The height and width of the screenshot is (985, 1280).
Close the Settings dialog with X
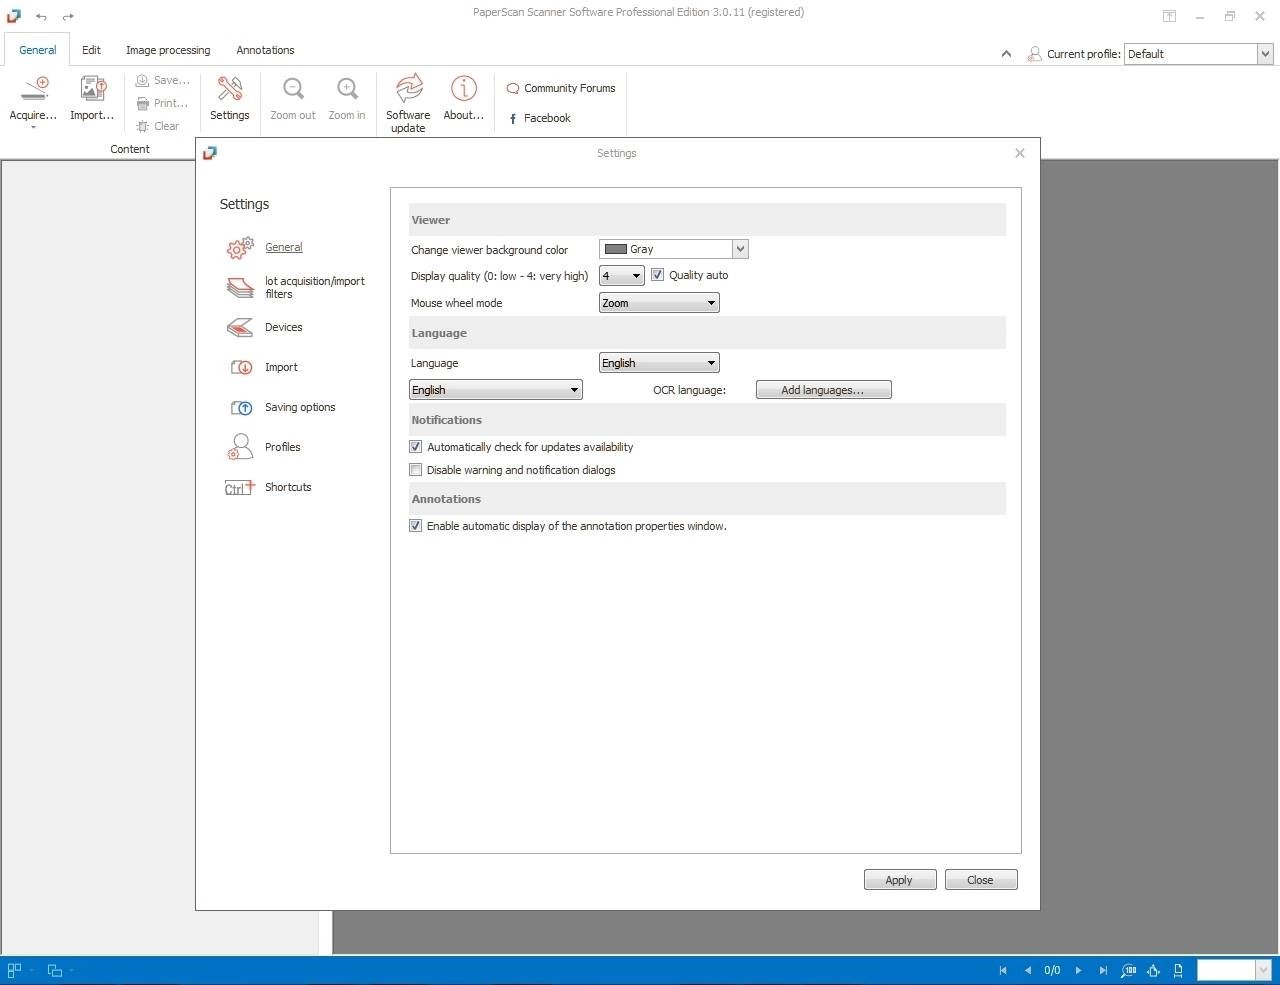click(1020, 153)
